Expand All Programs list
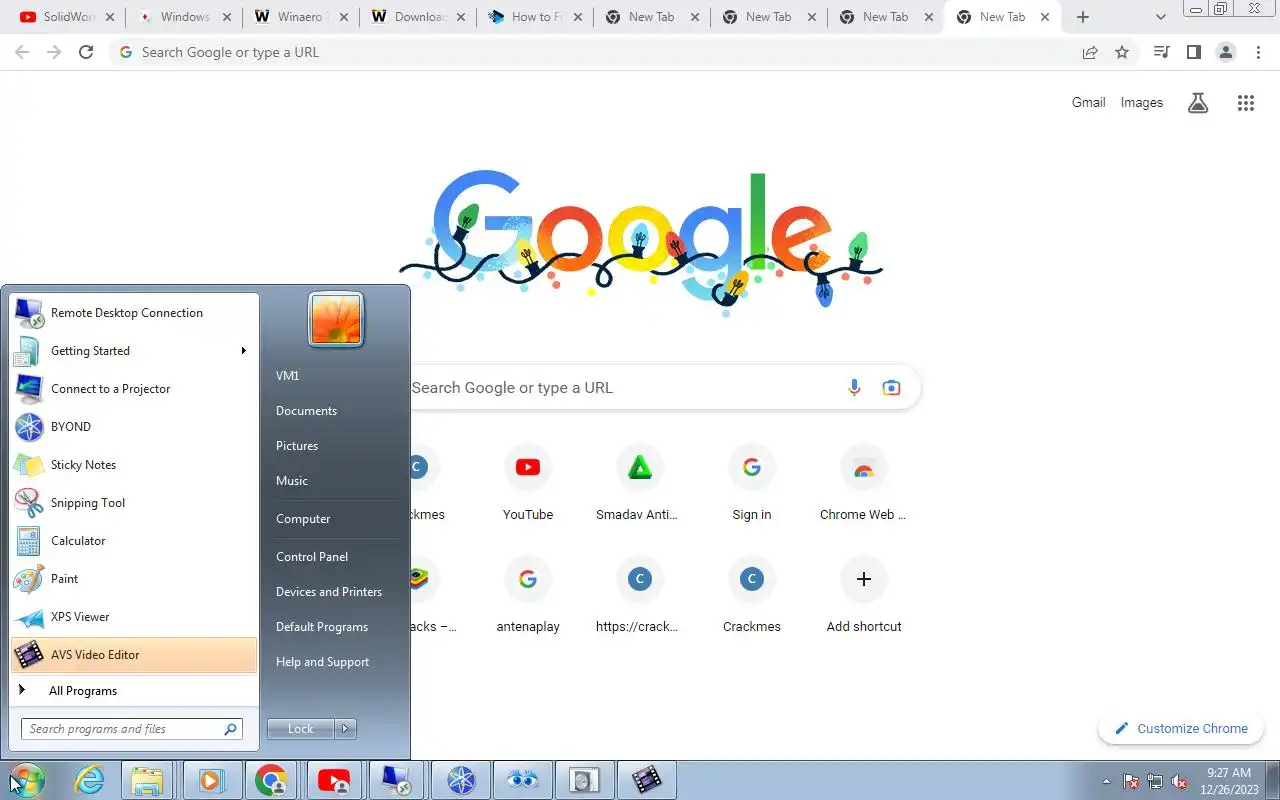The height and width of the screenshot is (800, 1280). (134, 691)
